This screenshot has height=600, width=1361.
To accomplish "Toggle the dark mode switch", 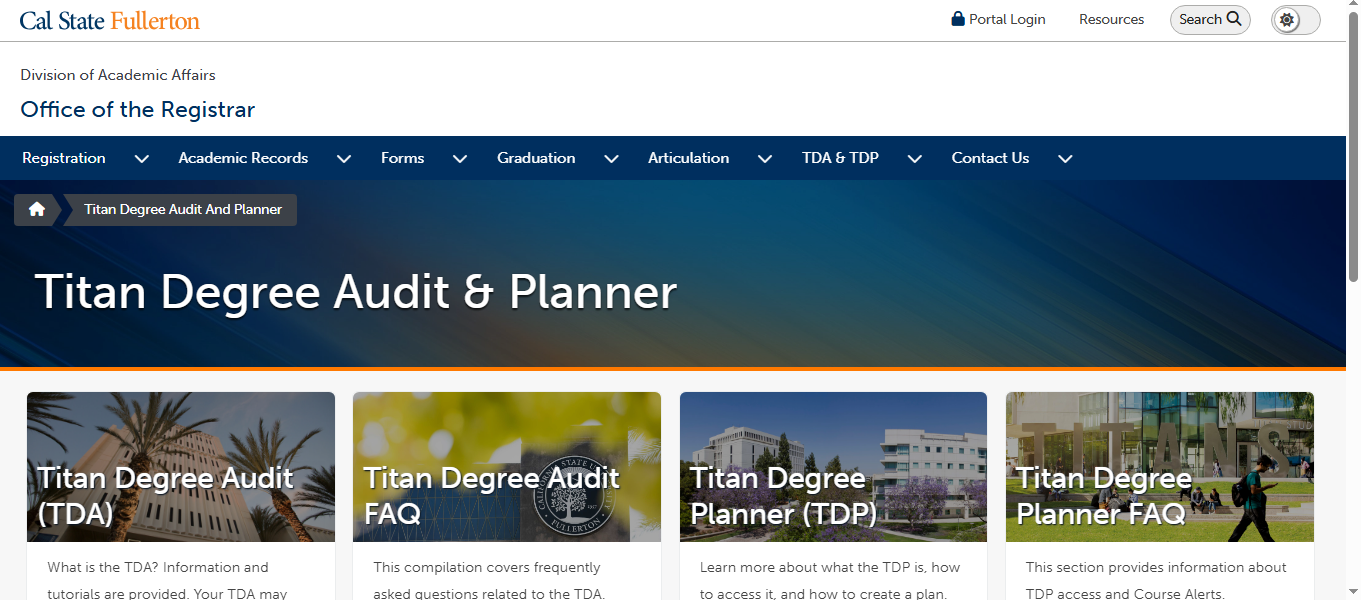I will [1296, 20].
